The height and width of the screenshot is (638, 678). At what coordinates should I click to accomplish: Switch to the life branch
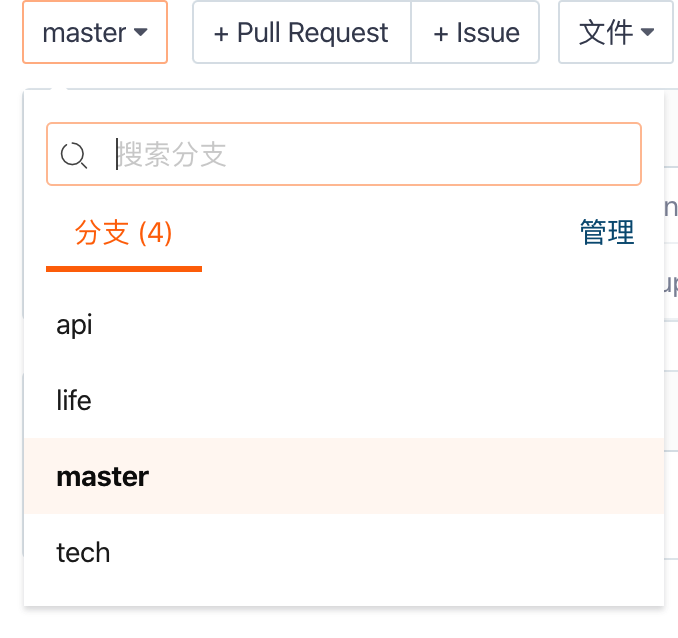coord(74,400)
